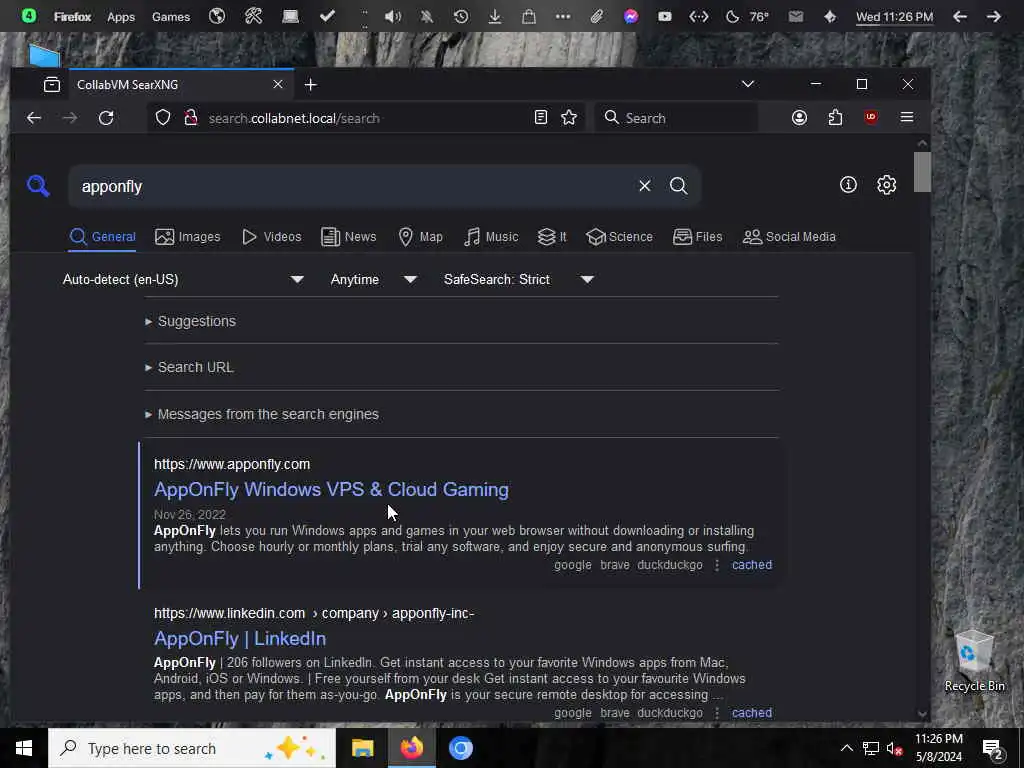
Task: Submit search with the magnifier button
Action: point(679,186)
